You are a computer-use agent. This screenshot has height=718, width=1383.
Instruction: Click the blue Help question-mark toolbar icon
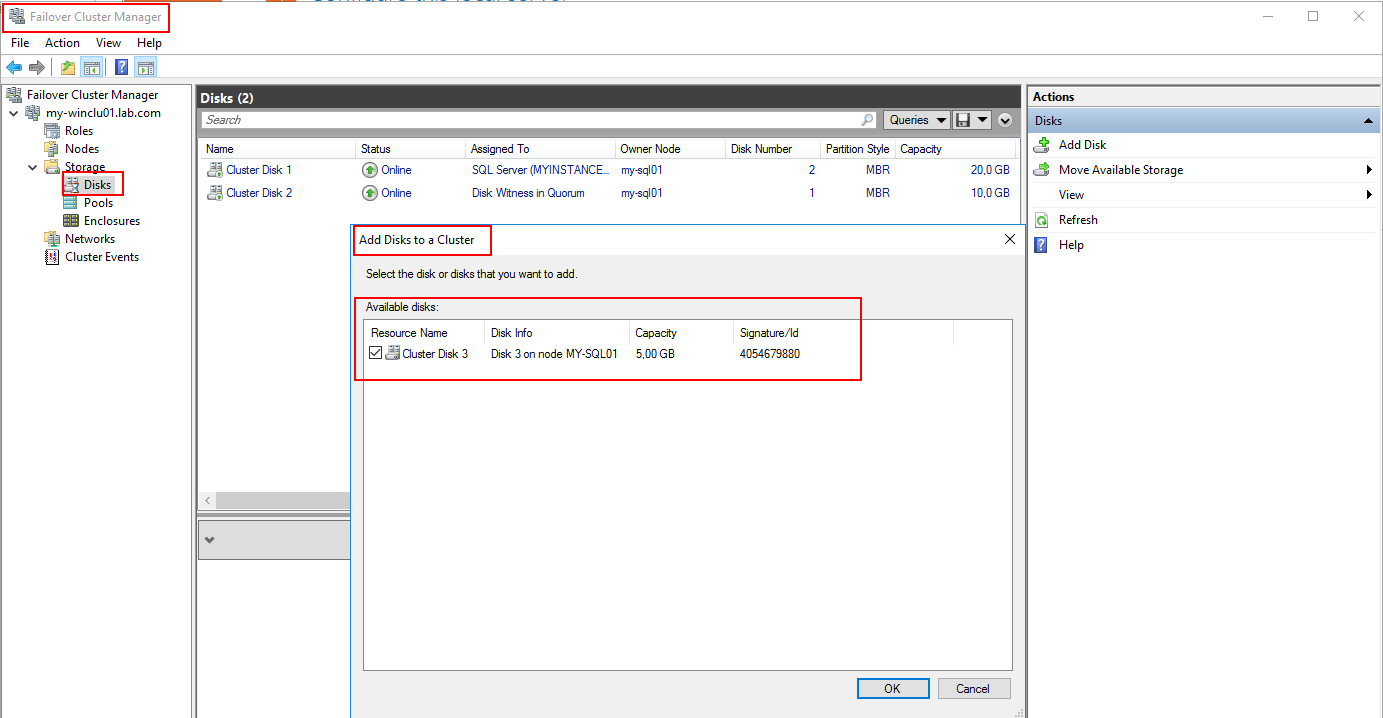click(121, 68)
